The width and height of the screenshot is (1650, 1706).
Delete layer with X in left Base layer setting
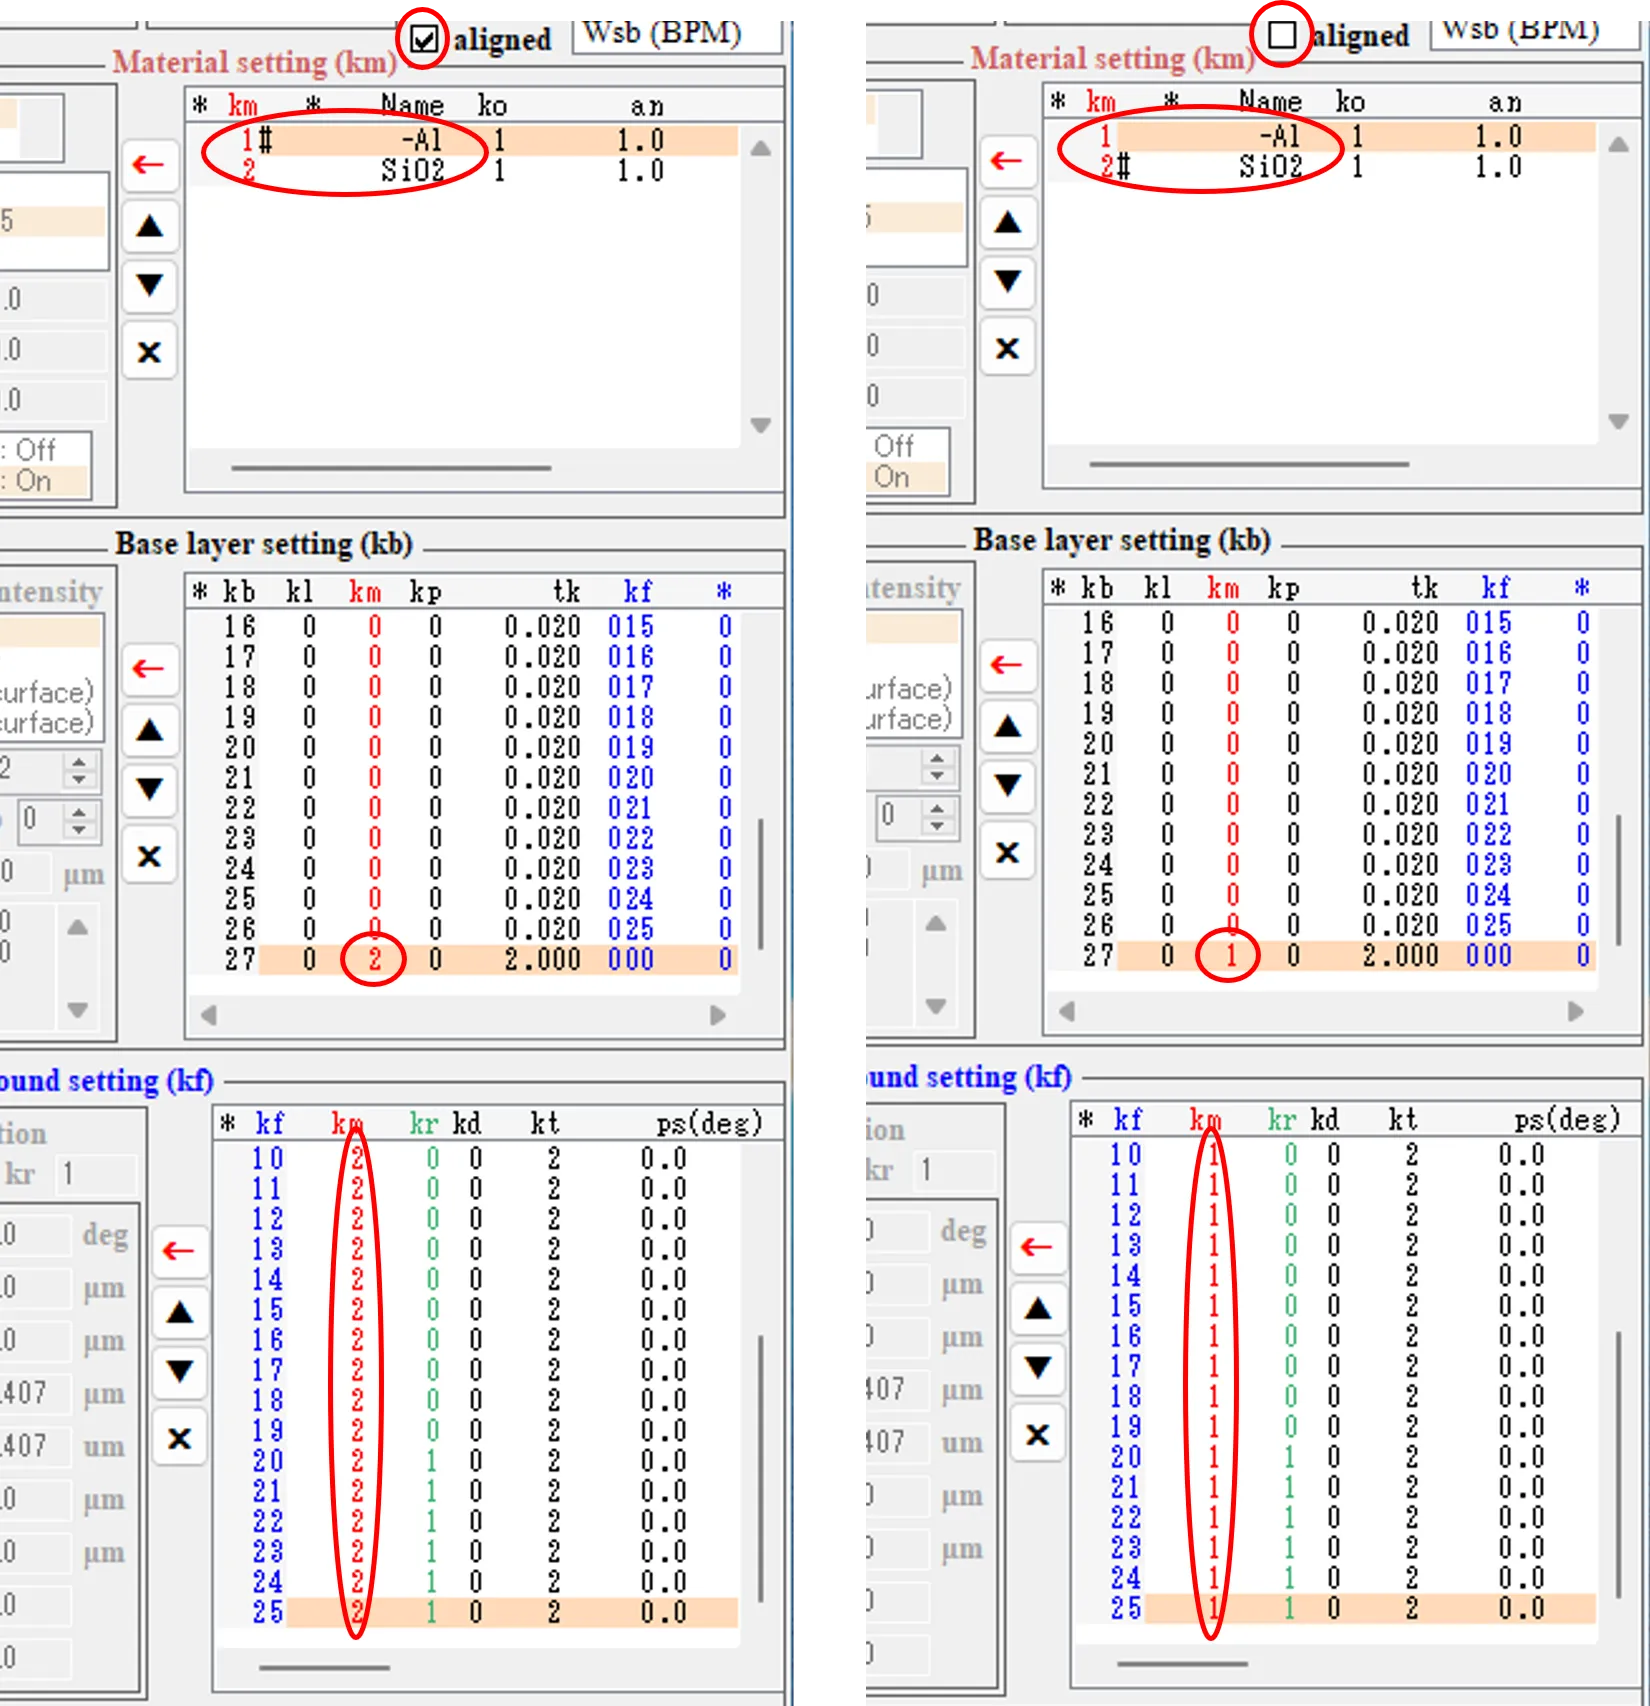149,855
